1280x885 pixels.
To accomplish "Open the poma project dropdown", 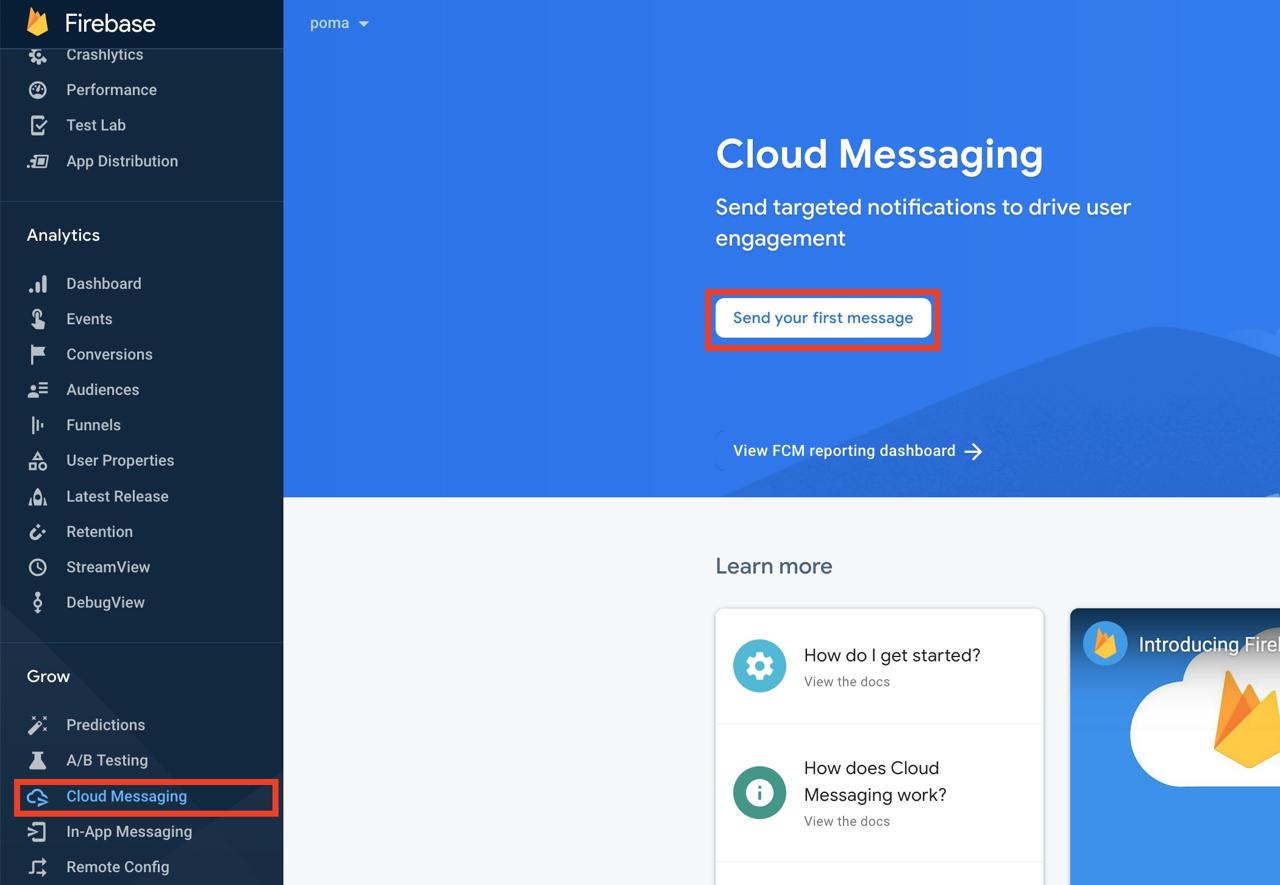I will point(339,23).
